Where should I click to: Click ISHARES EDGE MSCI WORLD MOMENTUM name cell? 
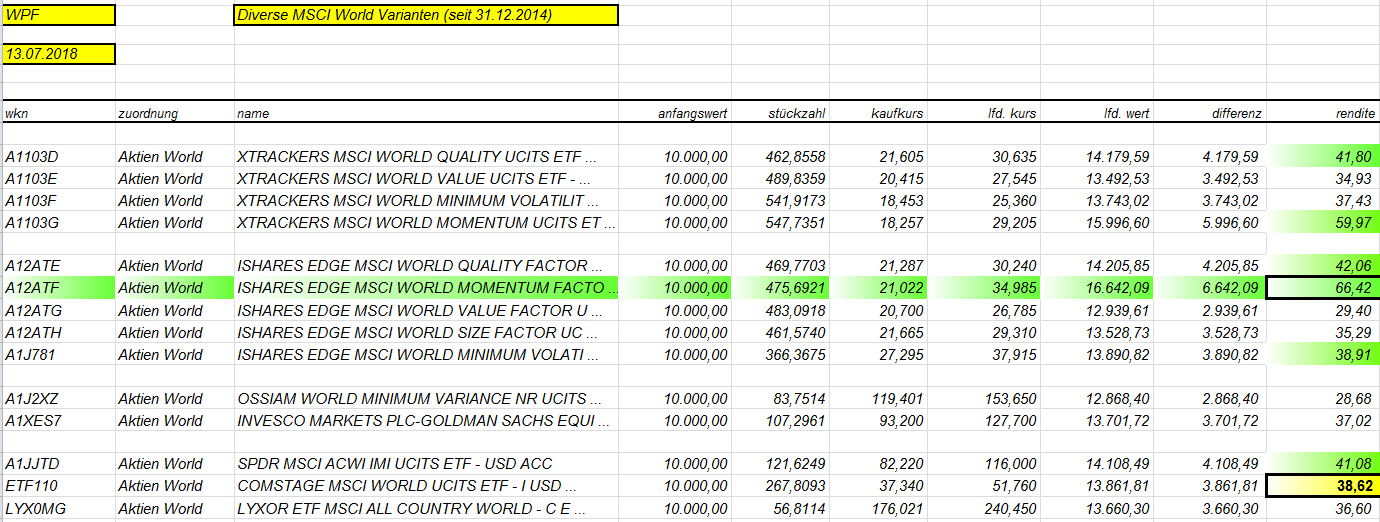click(426, 288)
